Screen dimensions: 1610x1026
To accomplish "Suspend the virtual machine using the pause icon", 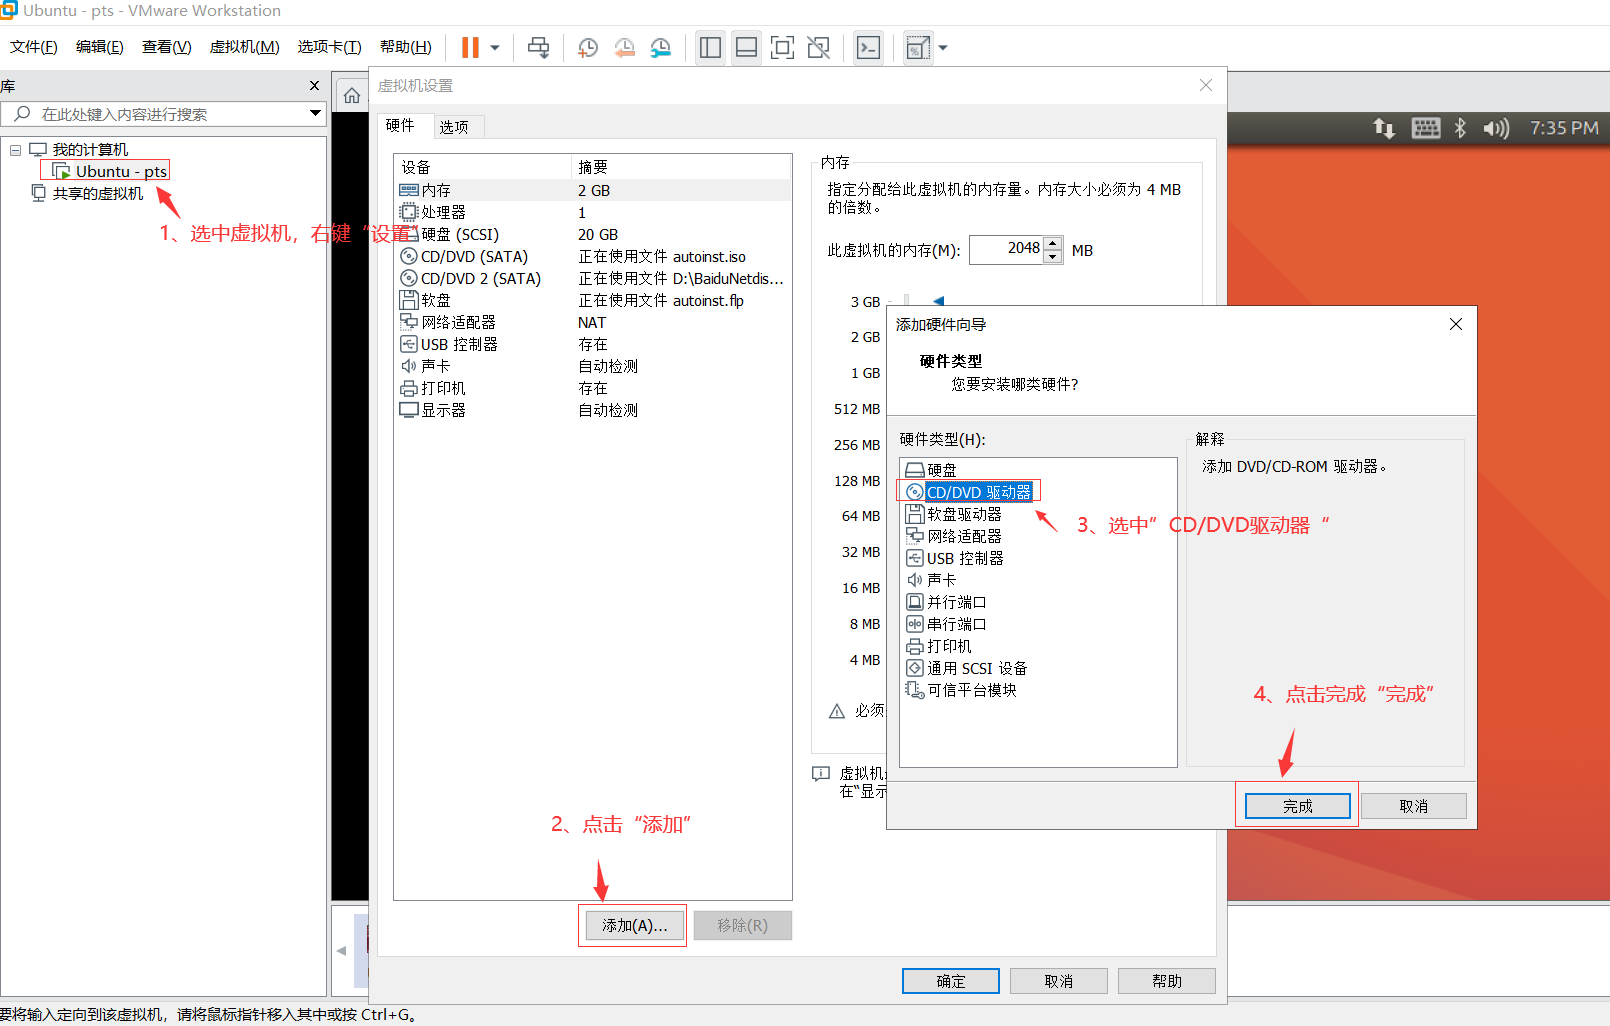I will 468,47.
